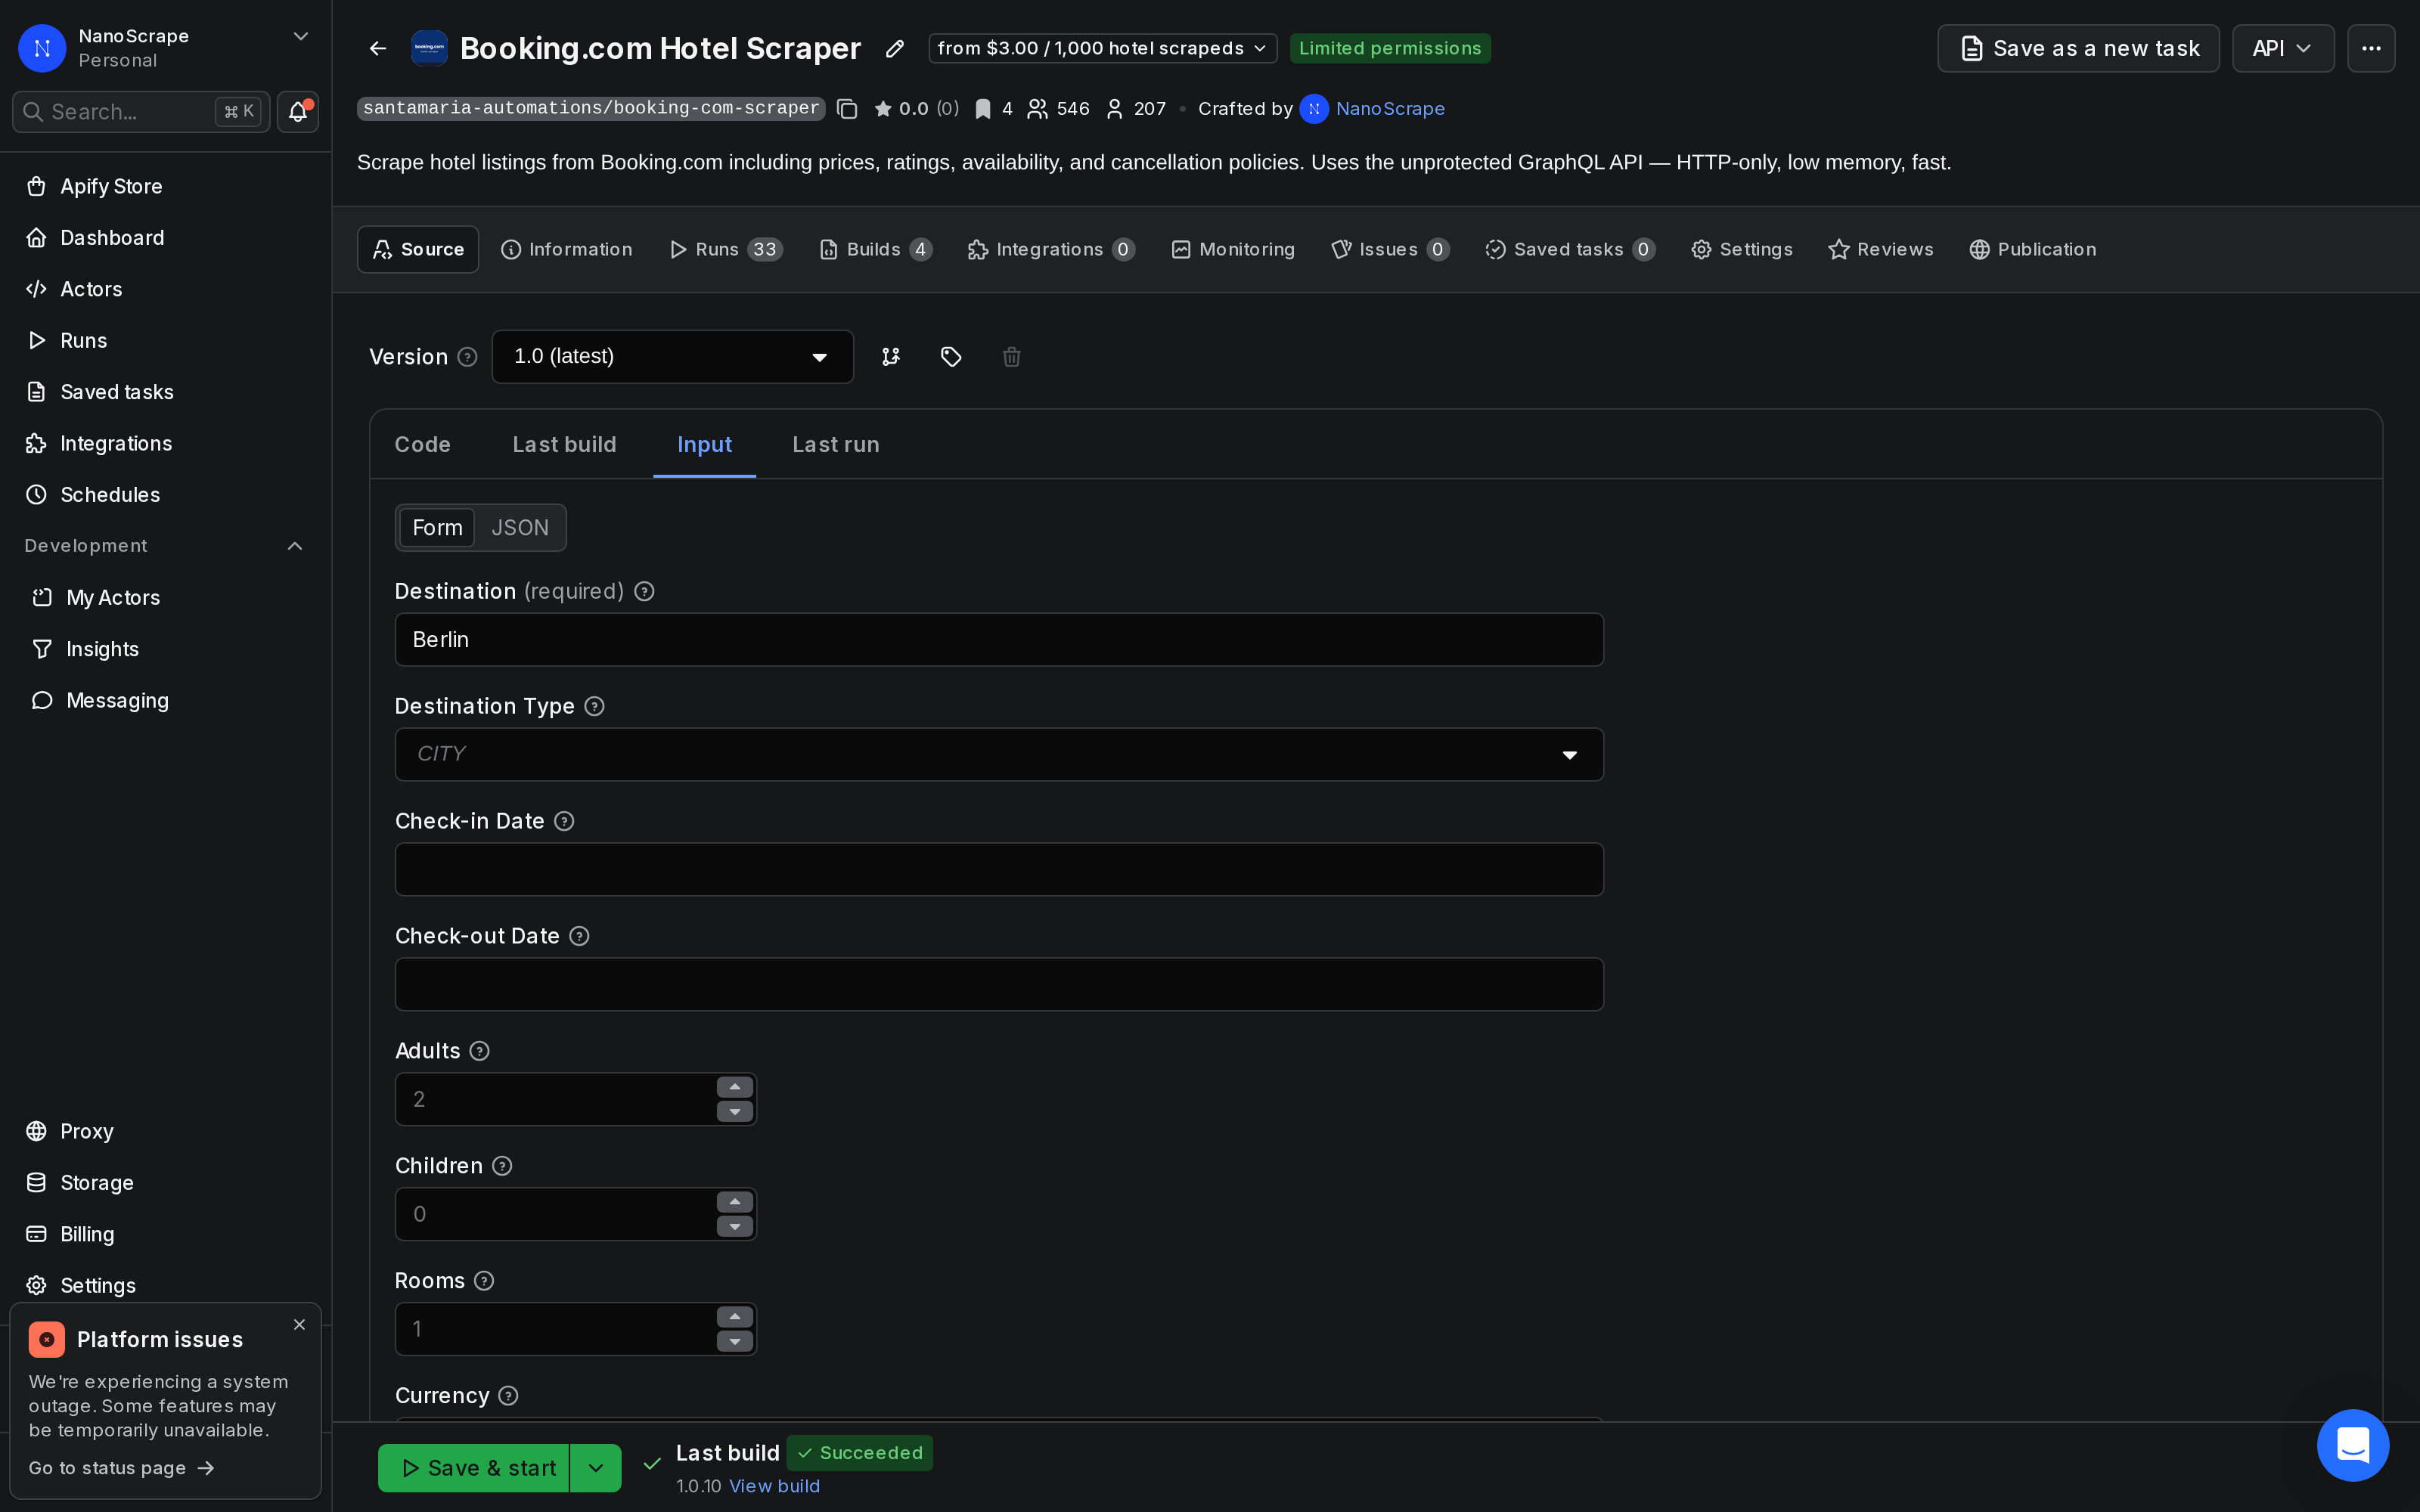Click the View build link
2420x1512 pixels.
[x=774, y=1487]
